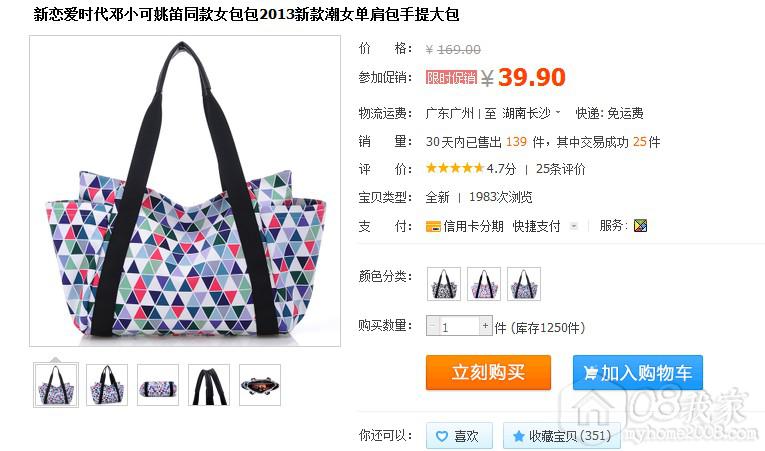This screenshot has height=451, width=765.
Task: Click the heart icon to like item
Action: point(442,436)
